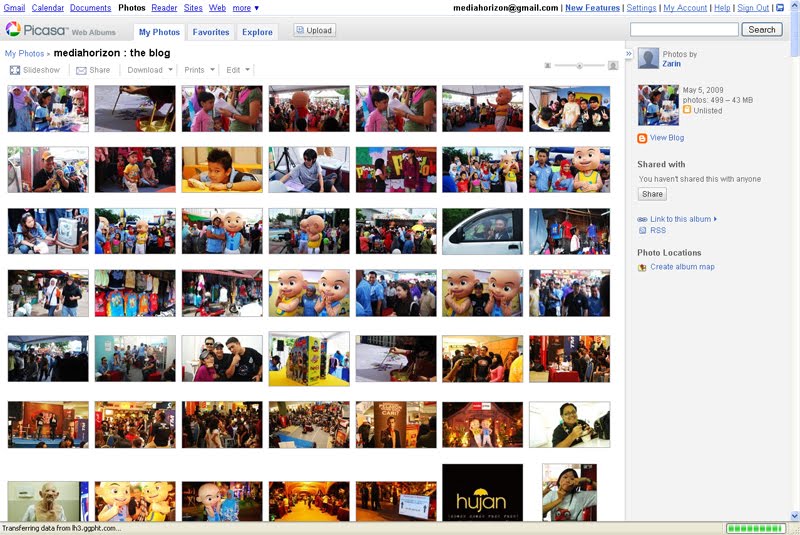
Task: Open Reader from the top bar
Action: click(164, 8)
